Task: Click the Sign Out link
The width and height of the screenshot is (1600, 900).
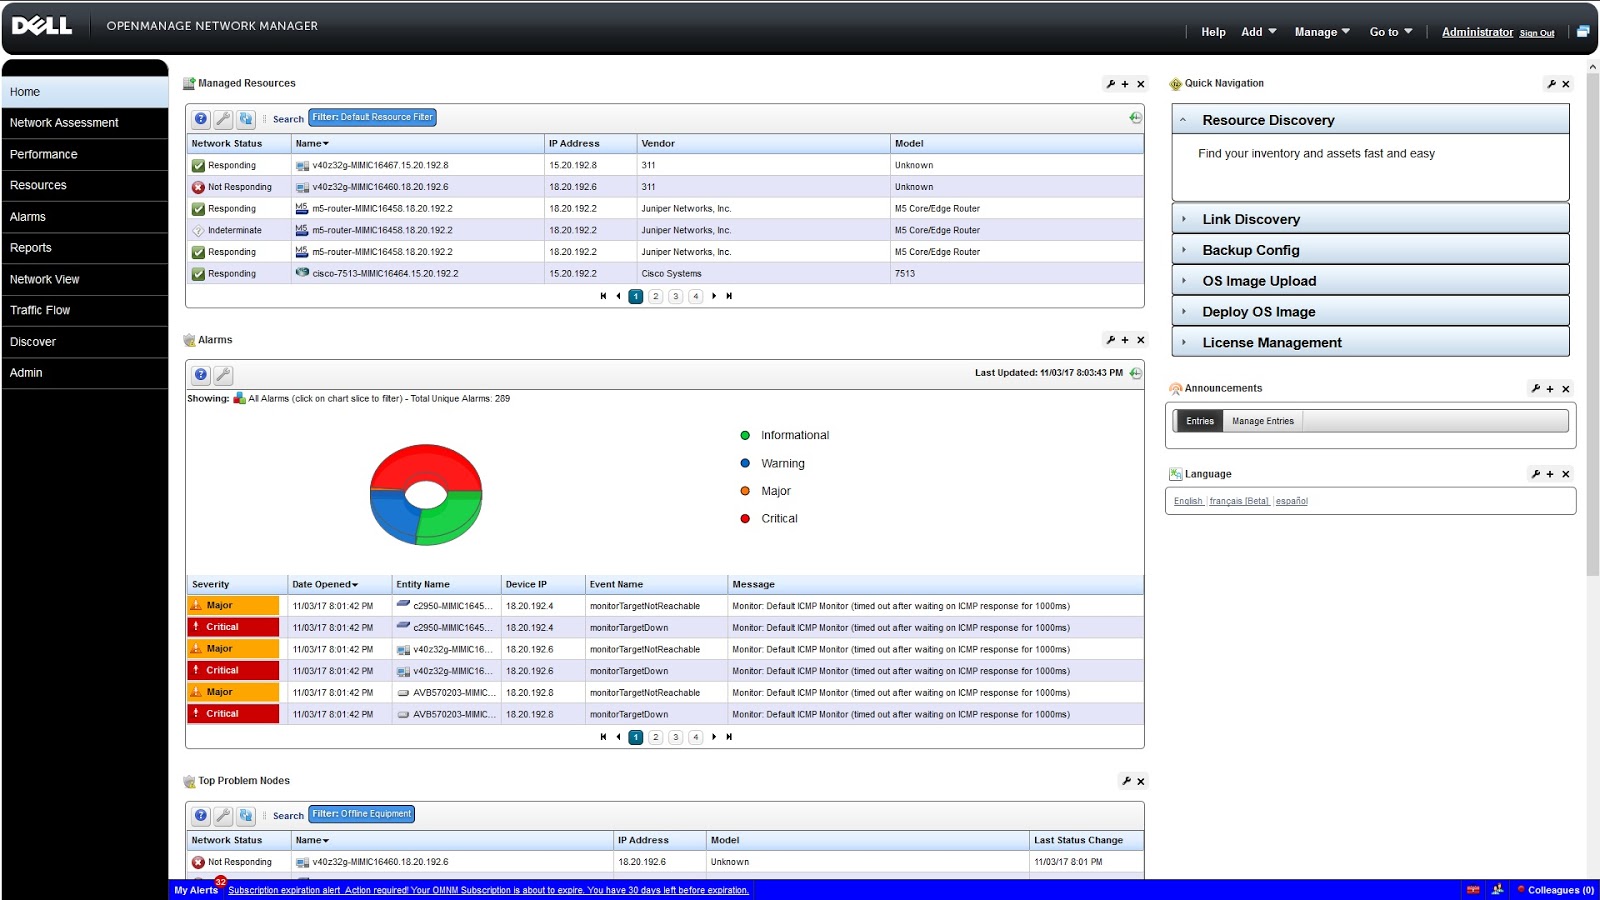Action: click(x=1536, y=33)
